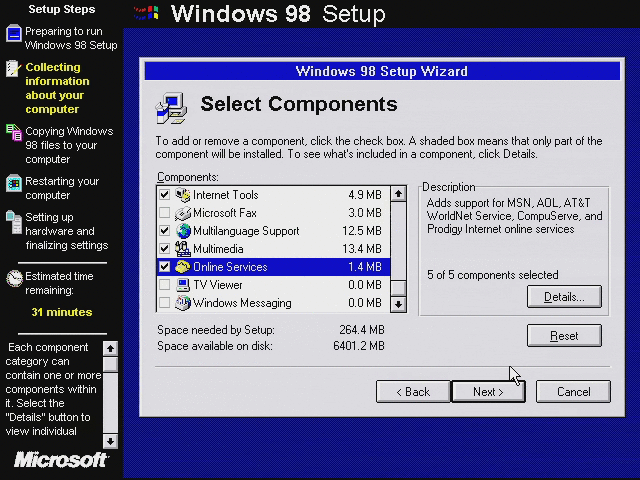Check the Windows Messaging checkbox

164,303
